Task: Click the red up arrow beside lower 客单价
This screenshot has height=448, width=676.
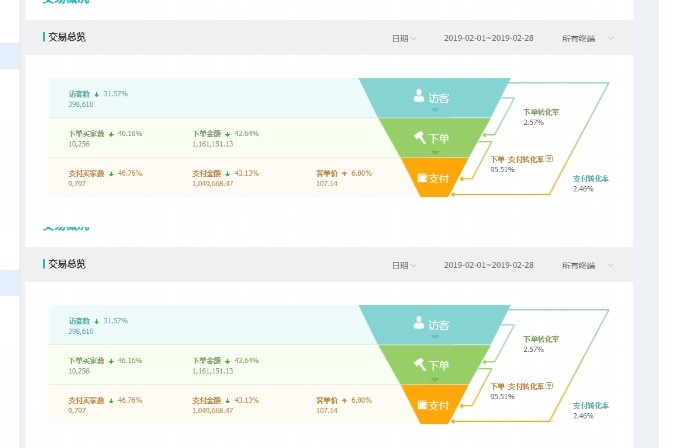Action: click(x=344, y=400)
